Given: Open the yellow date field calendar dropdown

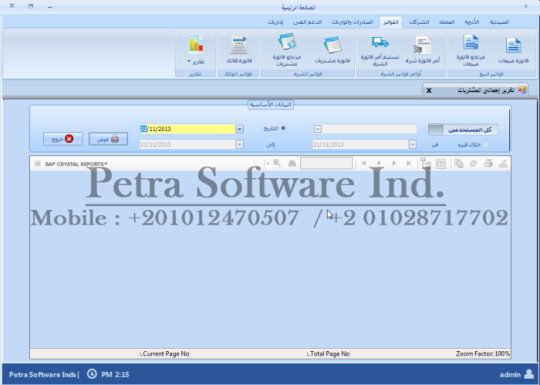Looking at the screenshot, I should pos(239,129).
